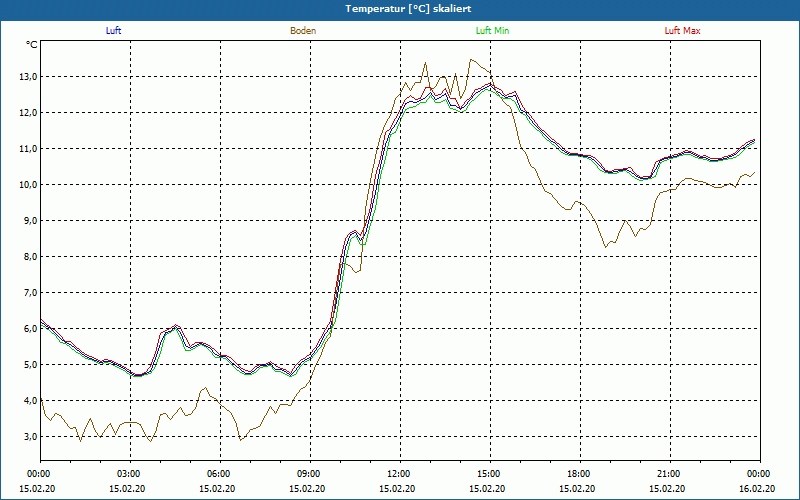The height and width of the screenshot is (500, 800).
Task: Click the '10,0' y-axis label
Action: point(28,185)
